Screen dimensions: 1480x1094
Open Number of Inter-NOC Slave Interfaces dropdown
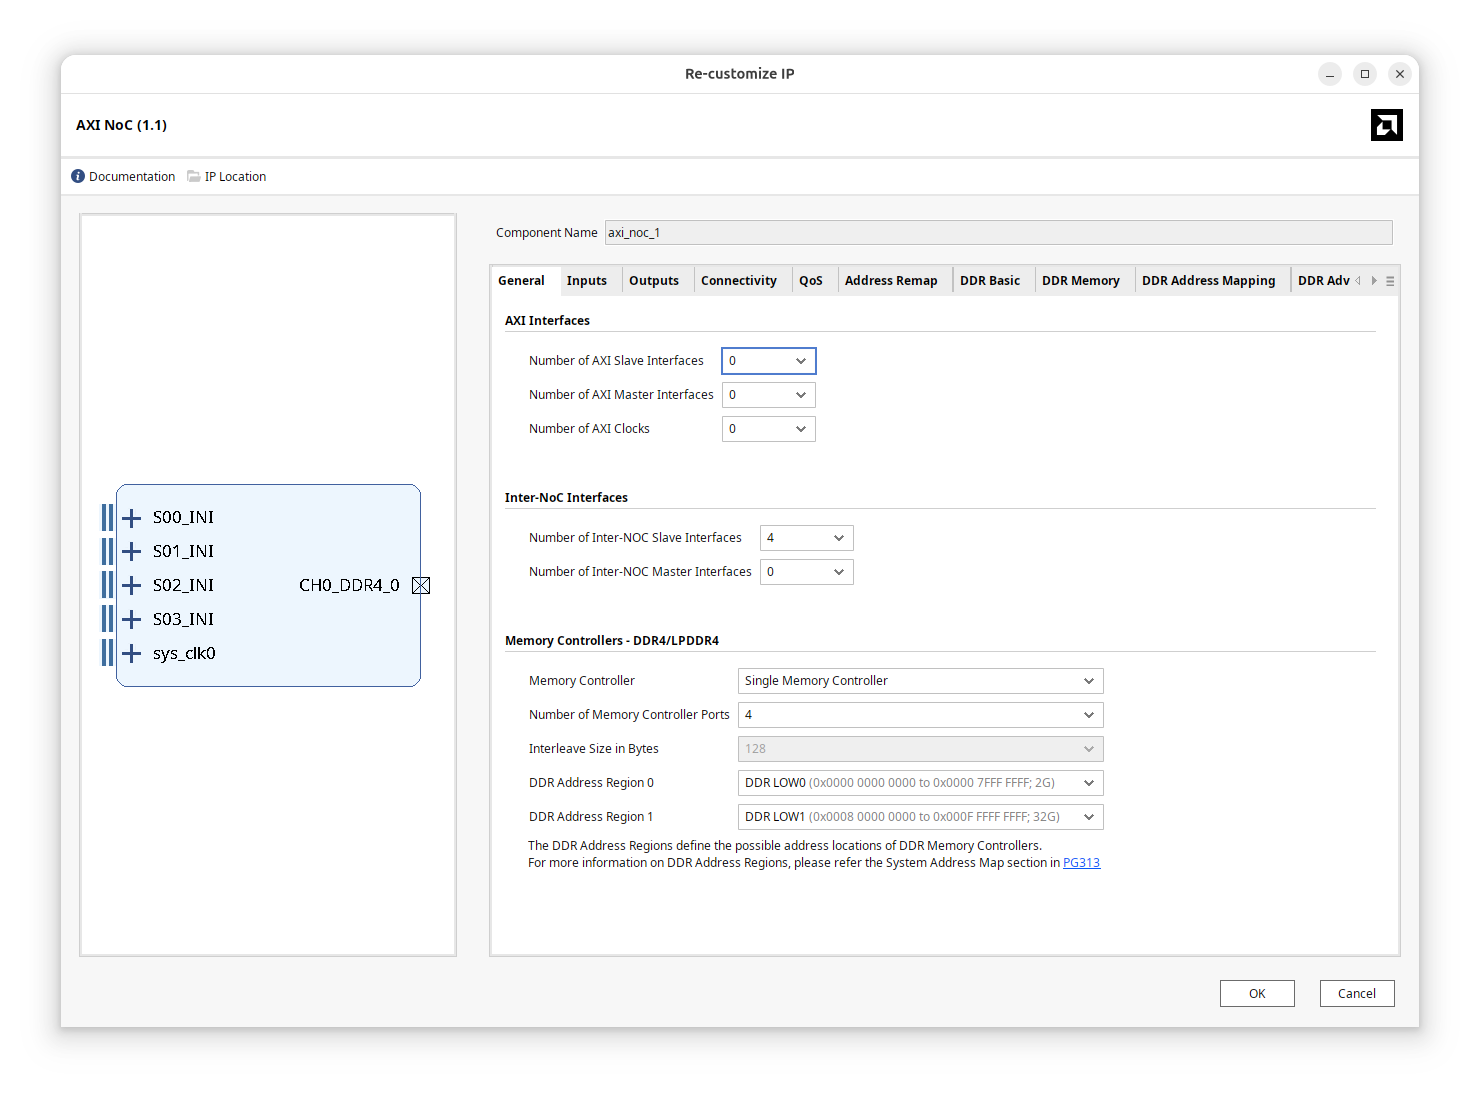[806, 538]
